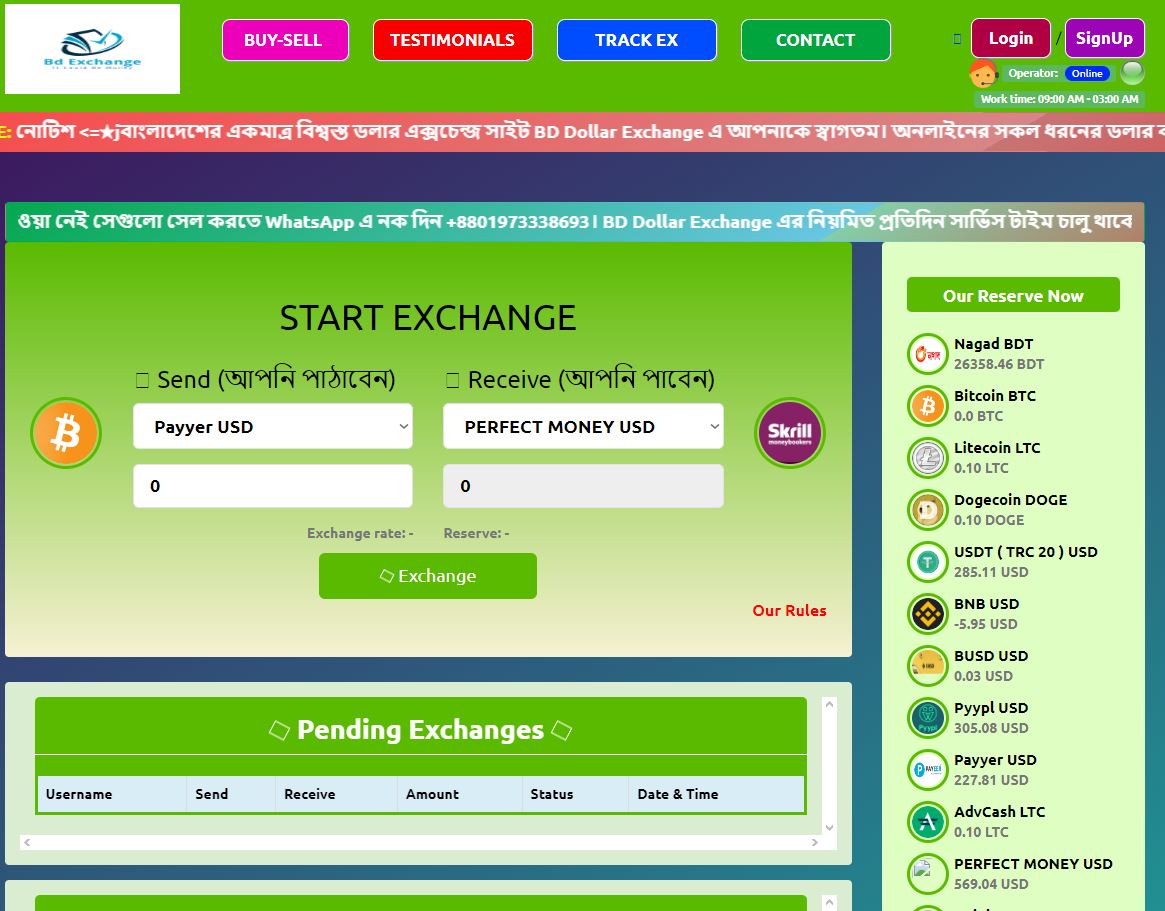The width and height of the screenshot is (1165, 911).
Task: Click the BUSD USD reserve icon
Action: (927, 667)
